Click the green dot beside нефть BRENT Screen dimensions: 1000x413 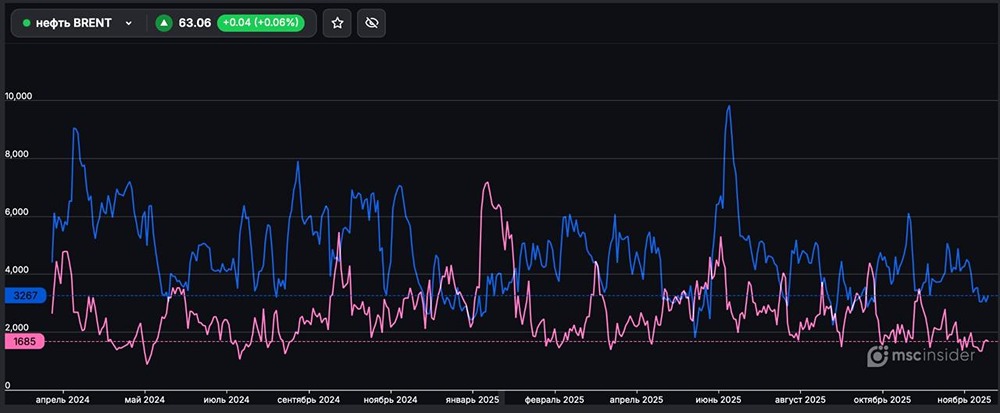click(x=27, y=23)
